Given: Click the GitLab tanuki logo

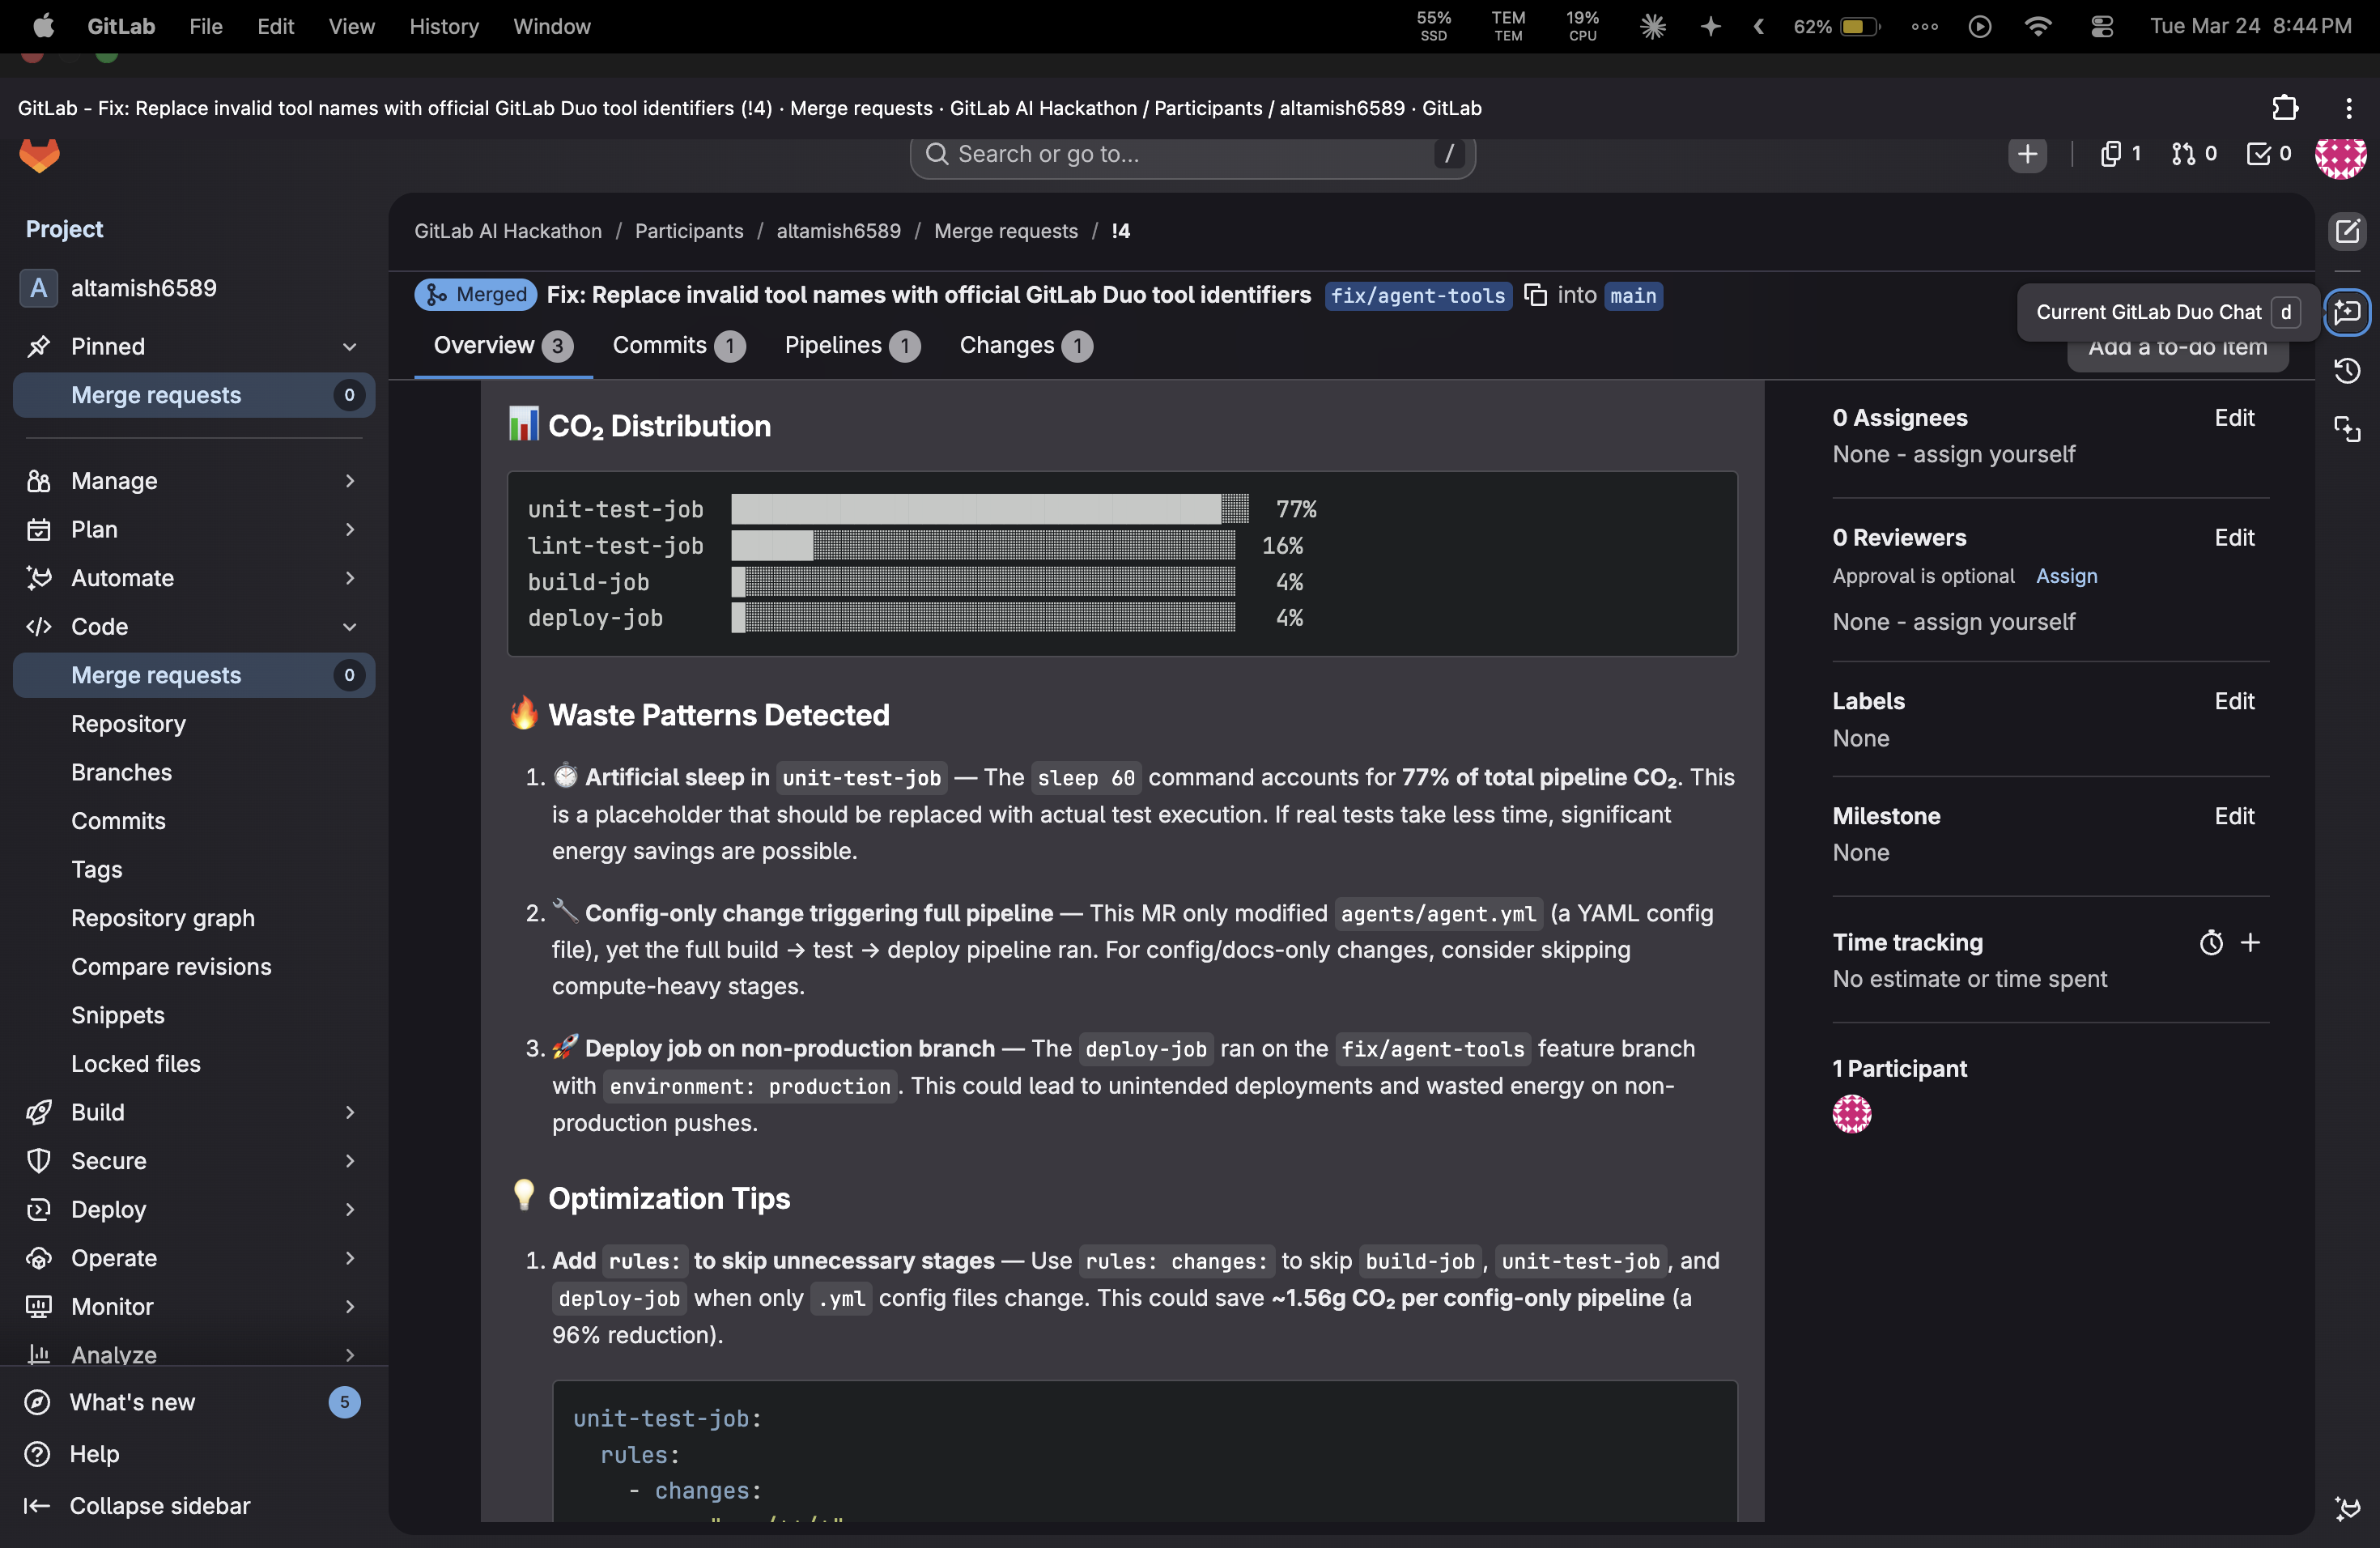Looking at the screenshot, I should click(x=40, y=155).
